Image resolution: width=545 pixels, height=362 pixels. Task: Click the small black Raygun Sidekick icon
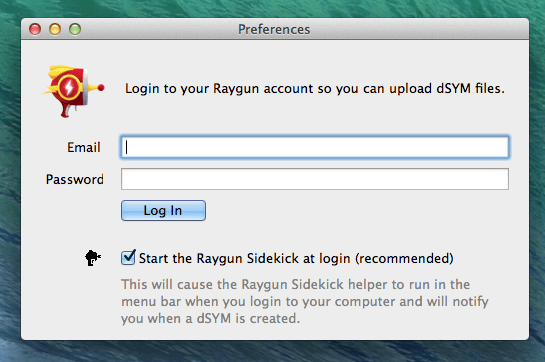point(93,258)
